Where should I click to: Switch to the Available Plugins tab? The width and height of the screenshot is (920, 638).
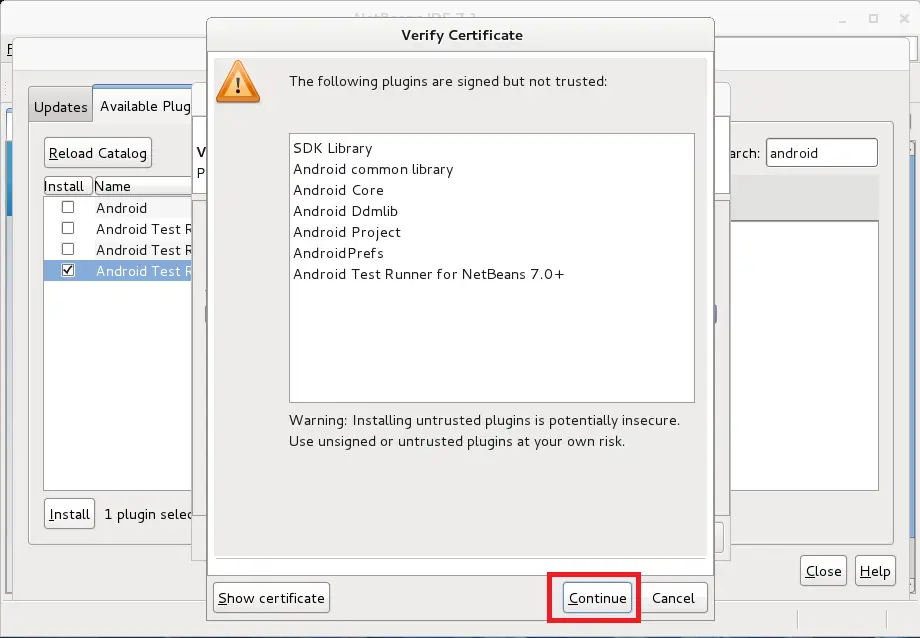[145, 106]
